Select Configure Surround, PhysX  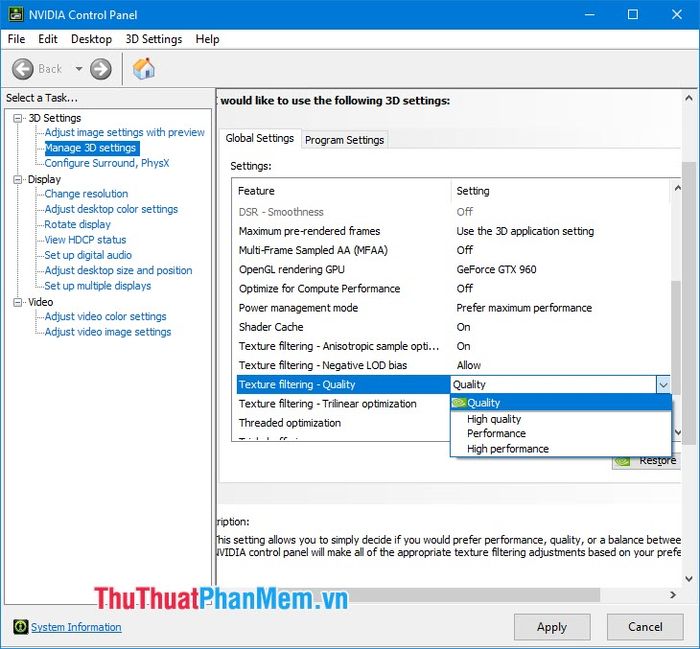click(107, 163)
